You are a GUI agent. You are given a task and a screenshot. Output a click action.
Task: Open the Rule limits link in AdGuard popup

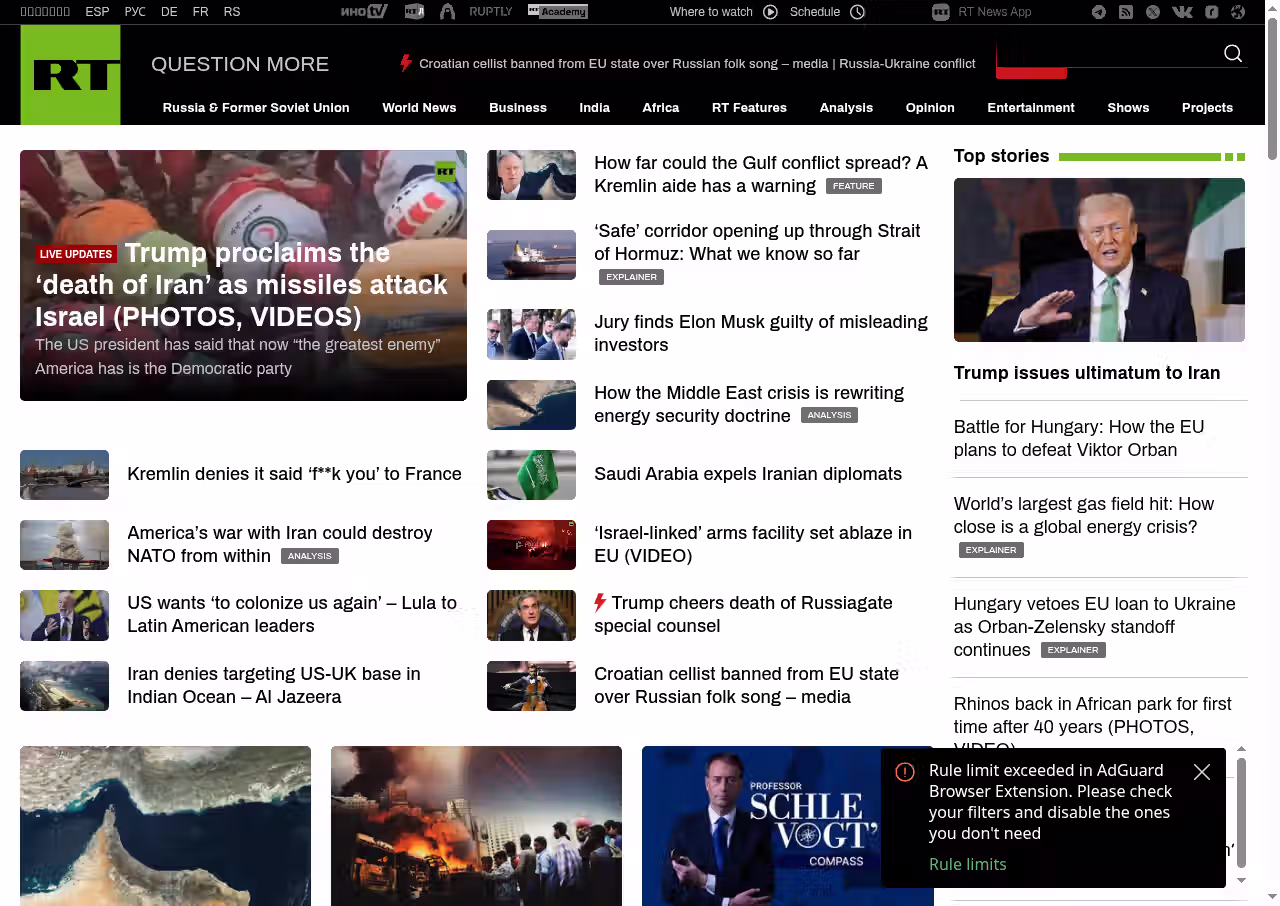point(967,864)
